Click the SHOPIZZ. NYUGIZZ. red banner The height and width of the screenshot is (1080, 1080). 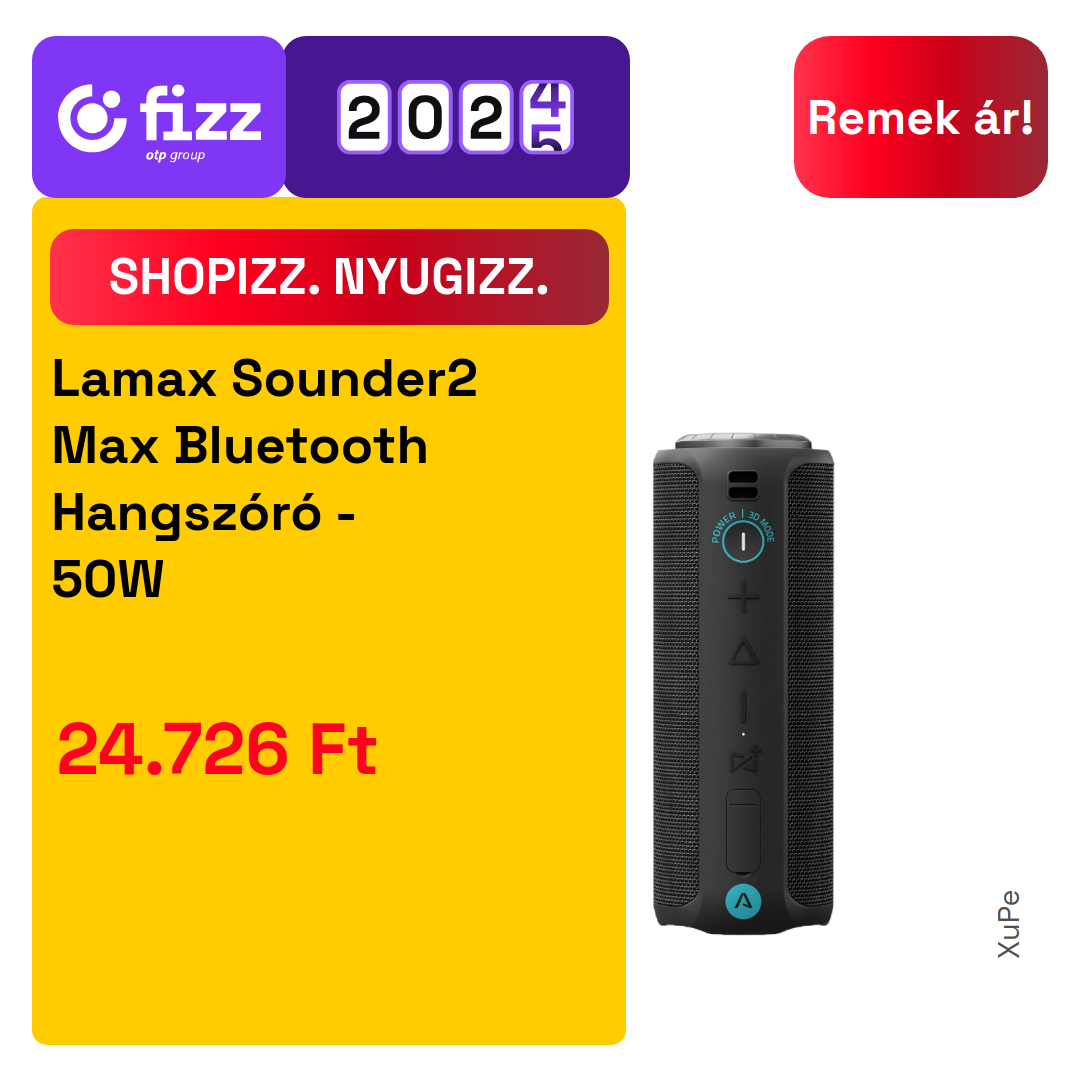tap(329, 277)
